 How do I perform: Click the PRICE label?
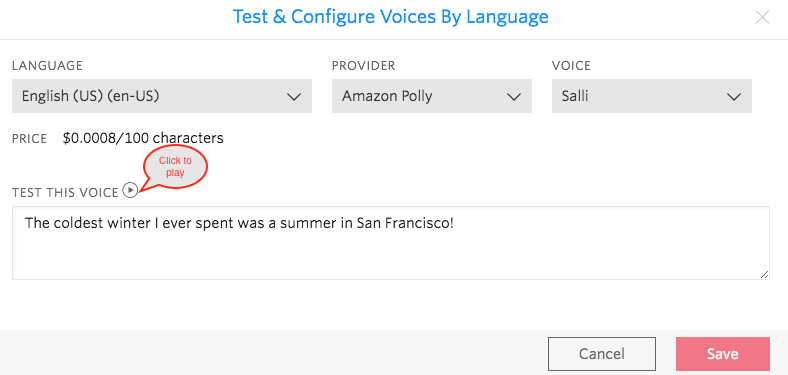click(30, 139)
